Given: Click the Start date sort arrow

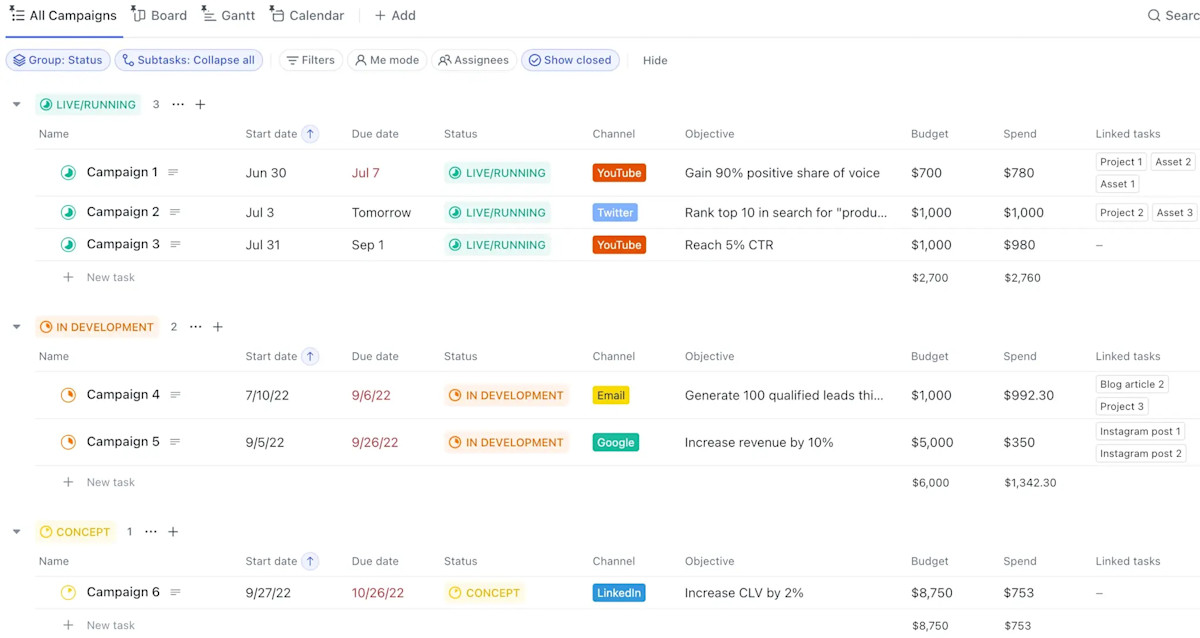Looking at the screenshot, I should [309, 133].
